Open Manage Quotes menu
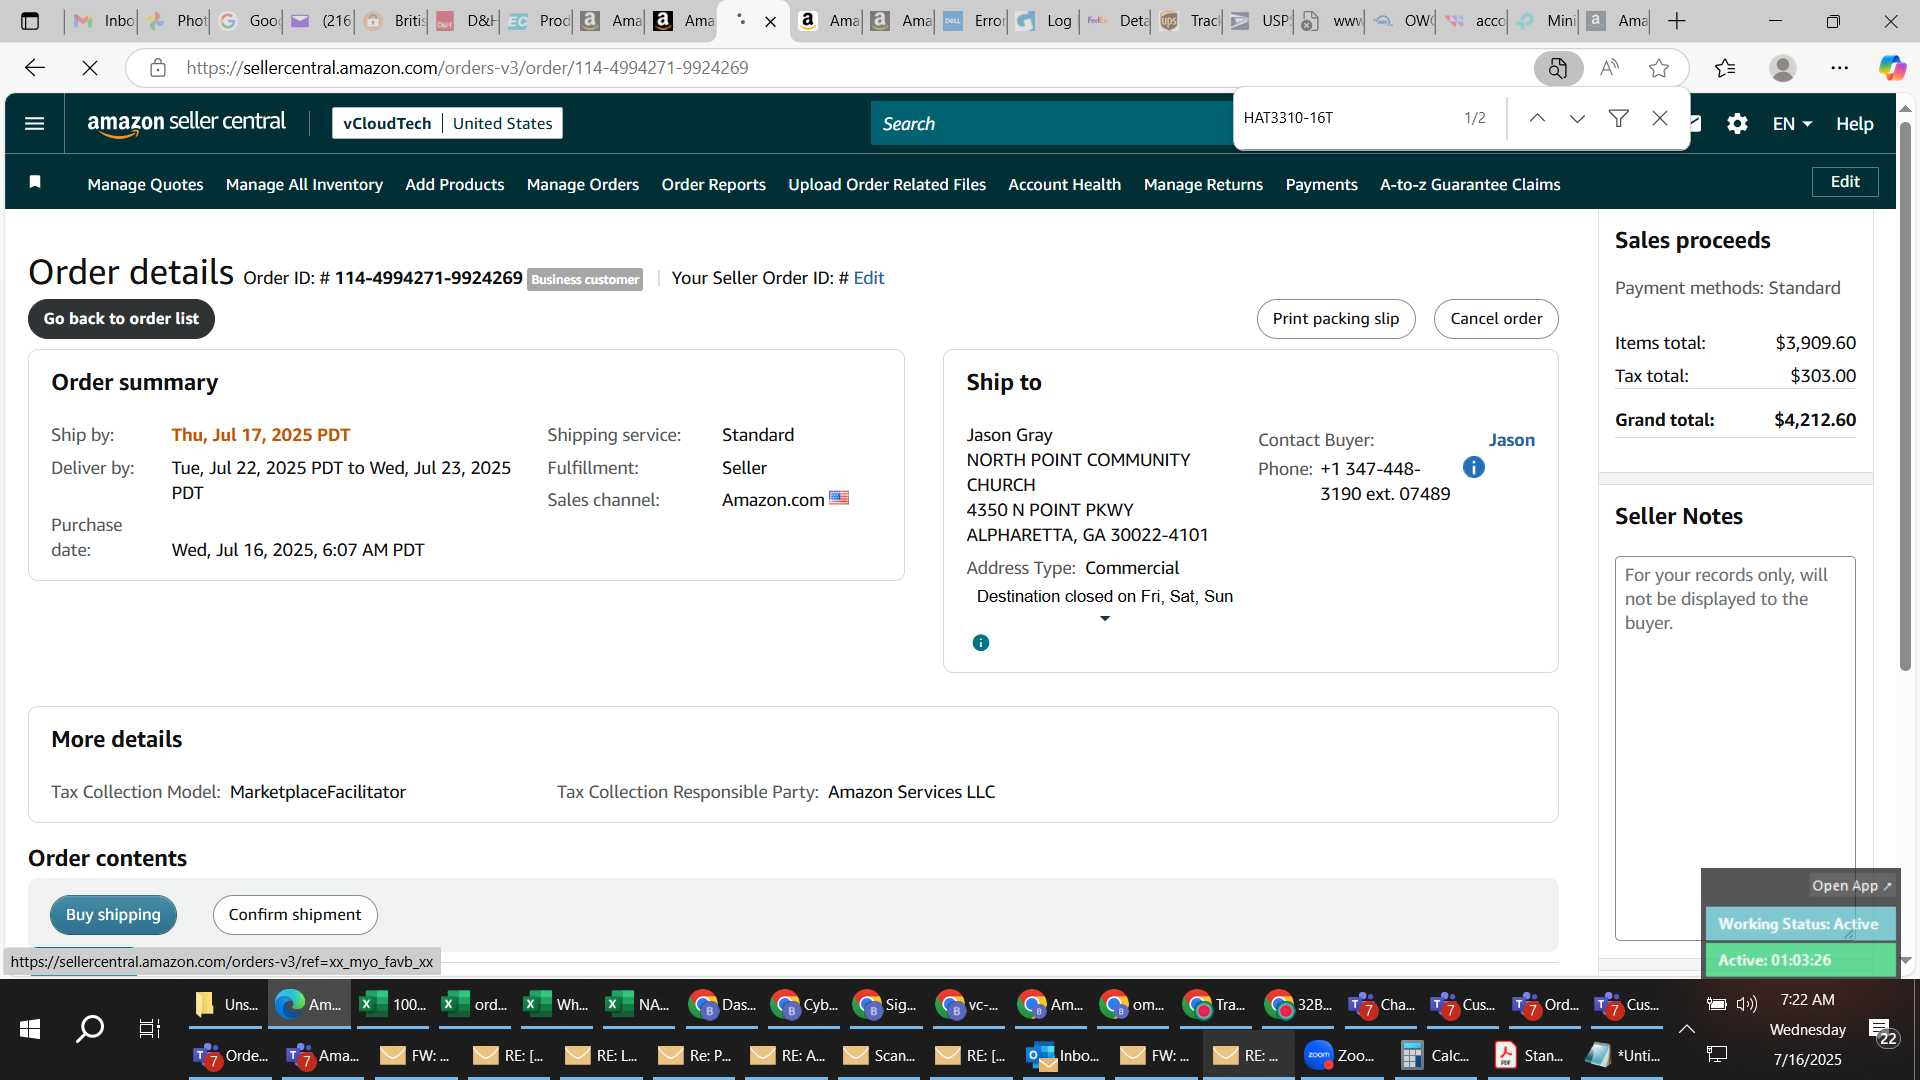This screenshot has height=1080, width=1920. pyautogui.click(x=145, y=184)
